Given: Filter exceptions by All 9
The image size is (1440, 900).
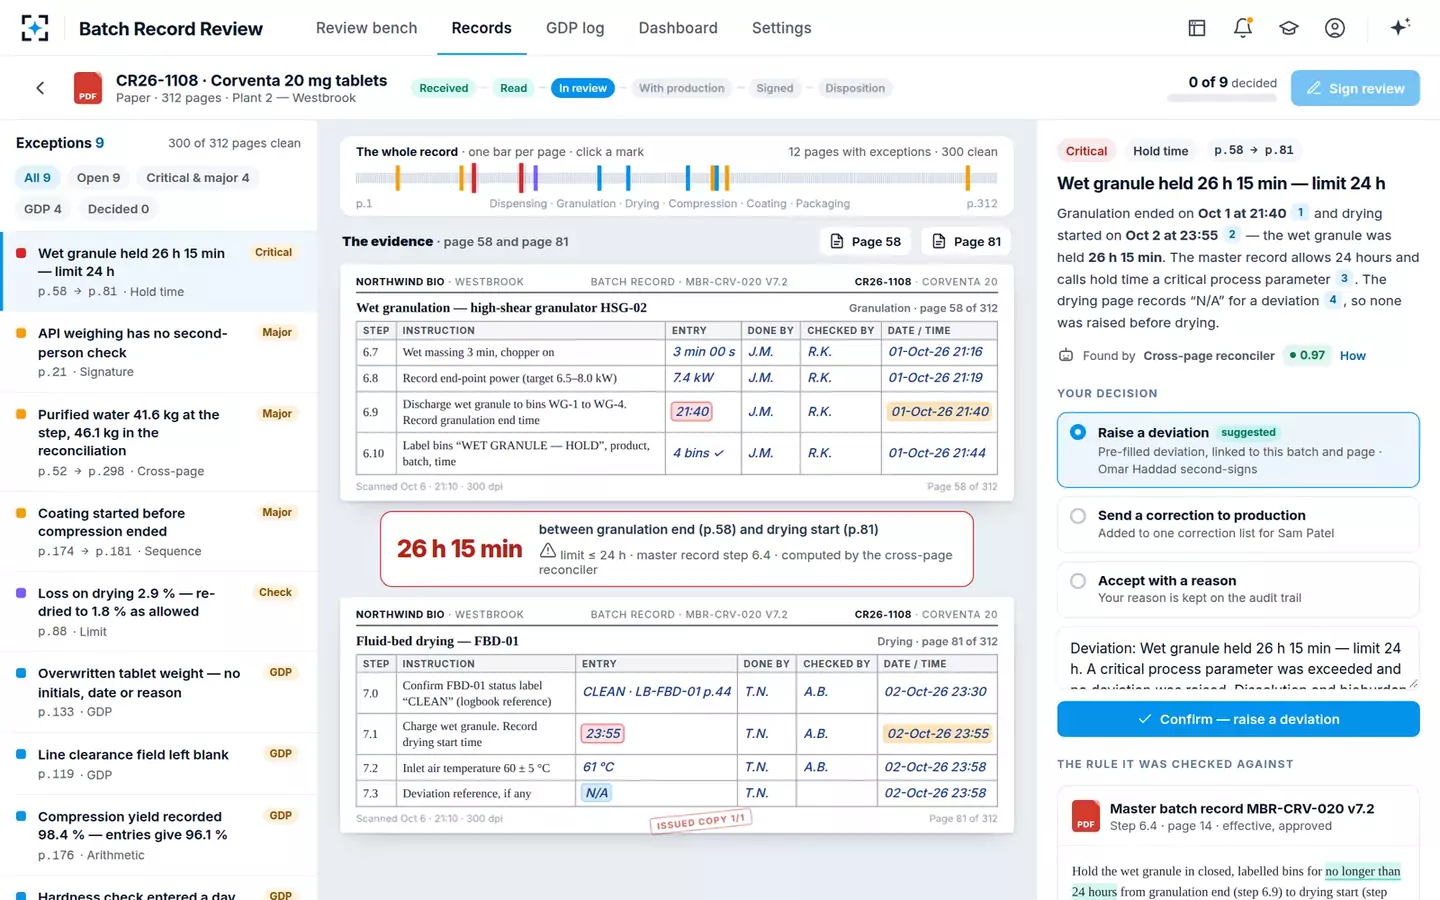Looking at the screenshot, I should coord(37,178).
